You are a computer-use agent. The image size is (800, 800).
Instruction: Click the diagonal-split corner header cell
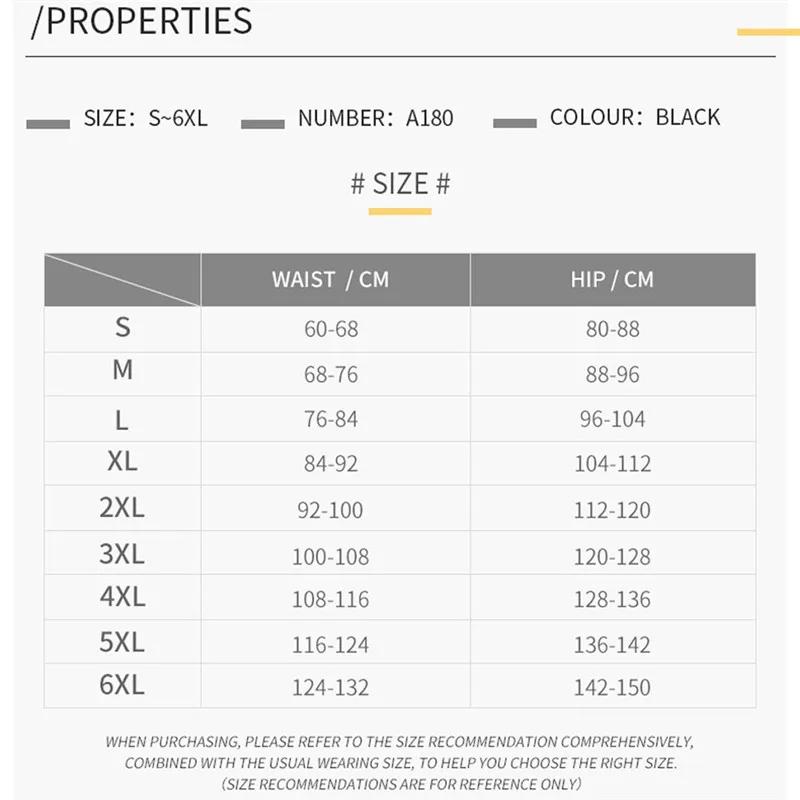pyautogui.click(x=122, y=279)
